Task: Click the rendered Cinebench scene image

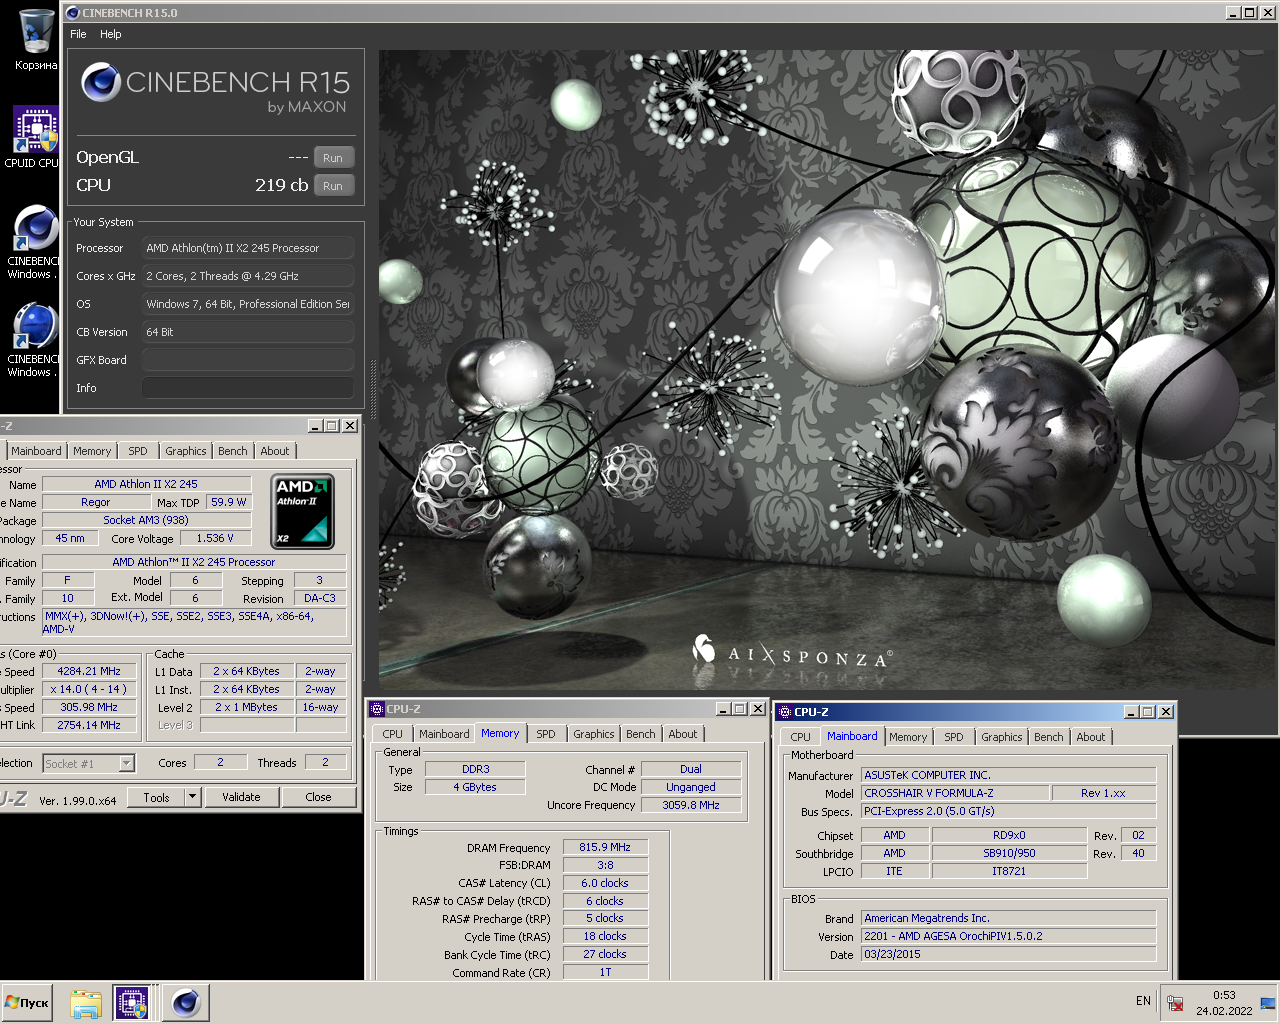Action: coord(828,370)
